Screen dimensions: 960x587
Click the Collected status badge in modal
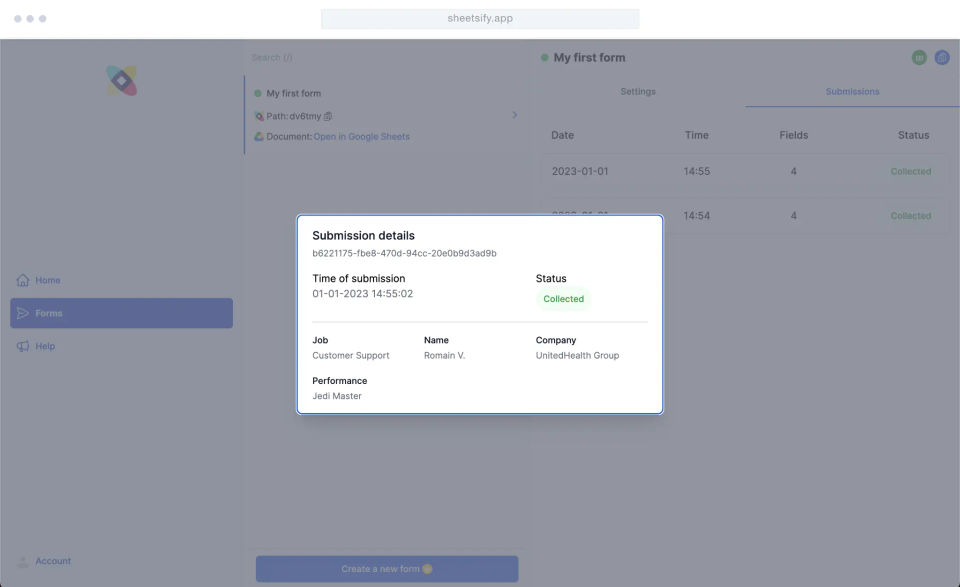tap(563, 299)
